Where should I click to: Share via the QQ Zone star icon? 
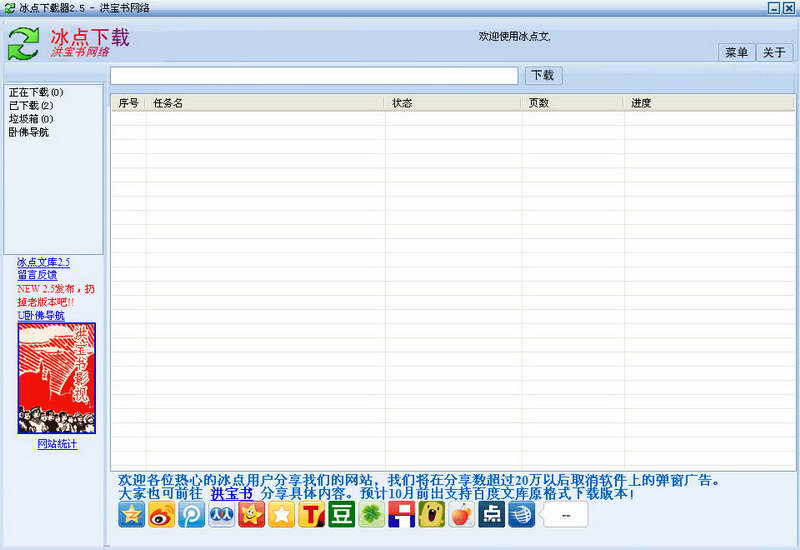pyautogui.click(x=132, y=514)
